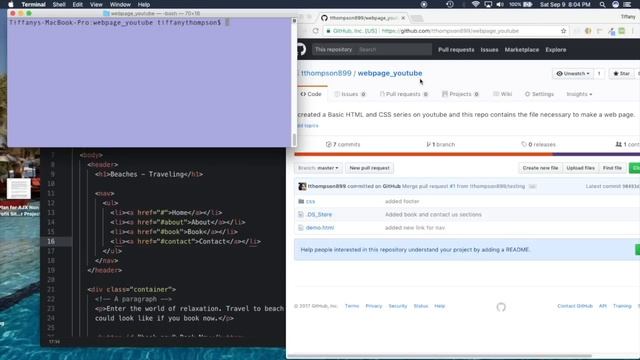Click the GitHub octocat logo
Viewport: 640px width, 360px height.
coord(301,49)
